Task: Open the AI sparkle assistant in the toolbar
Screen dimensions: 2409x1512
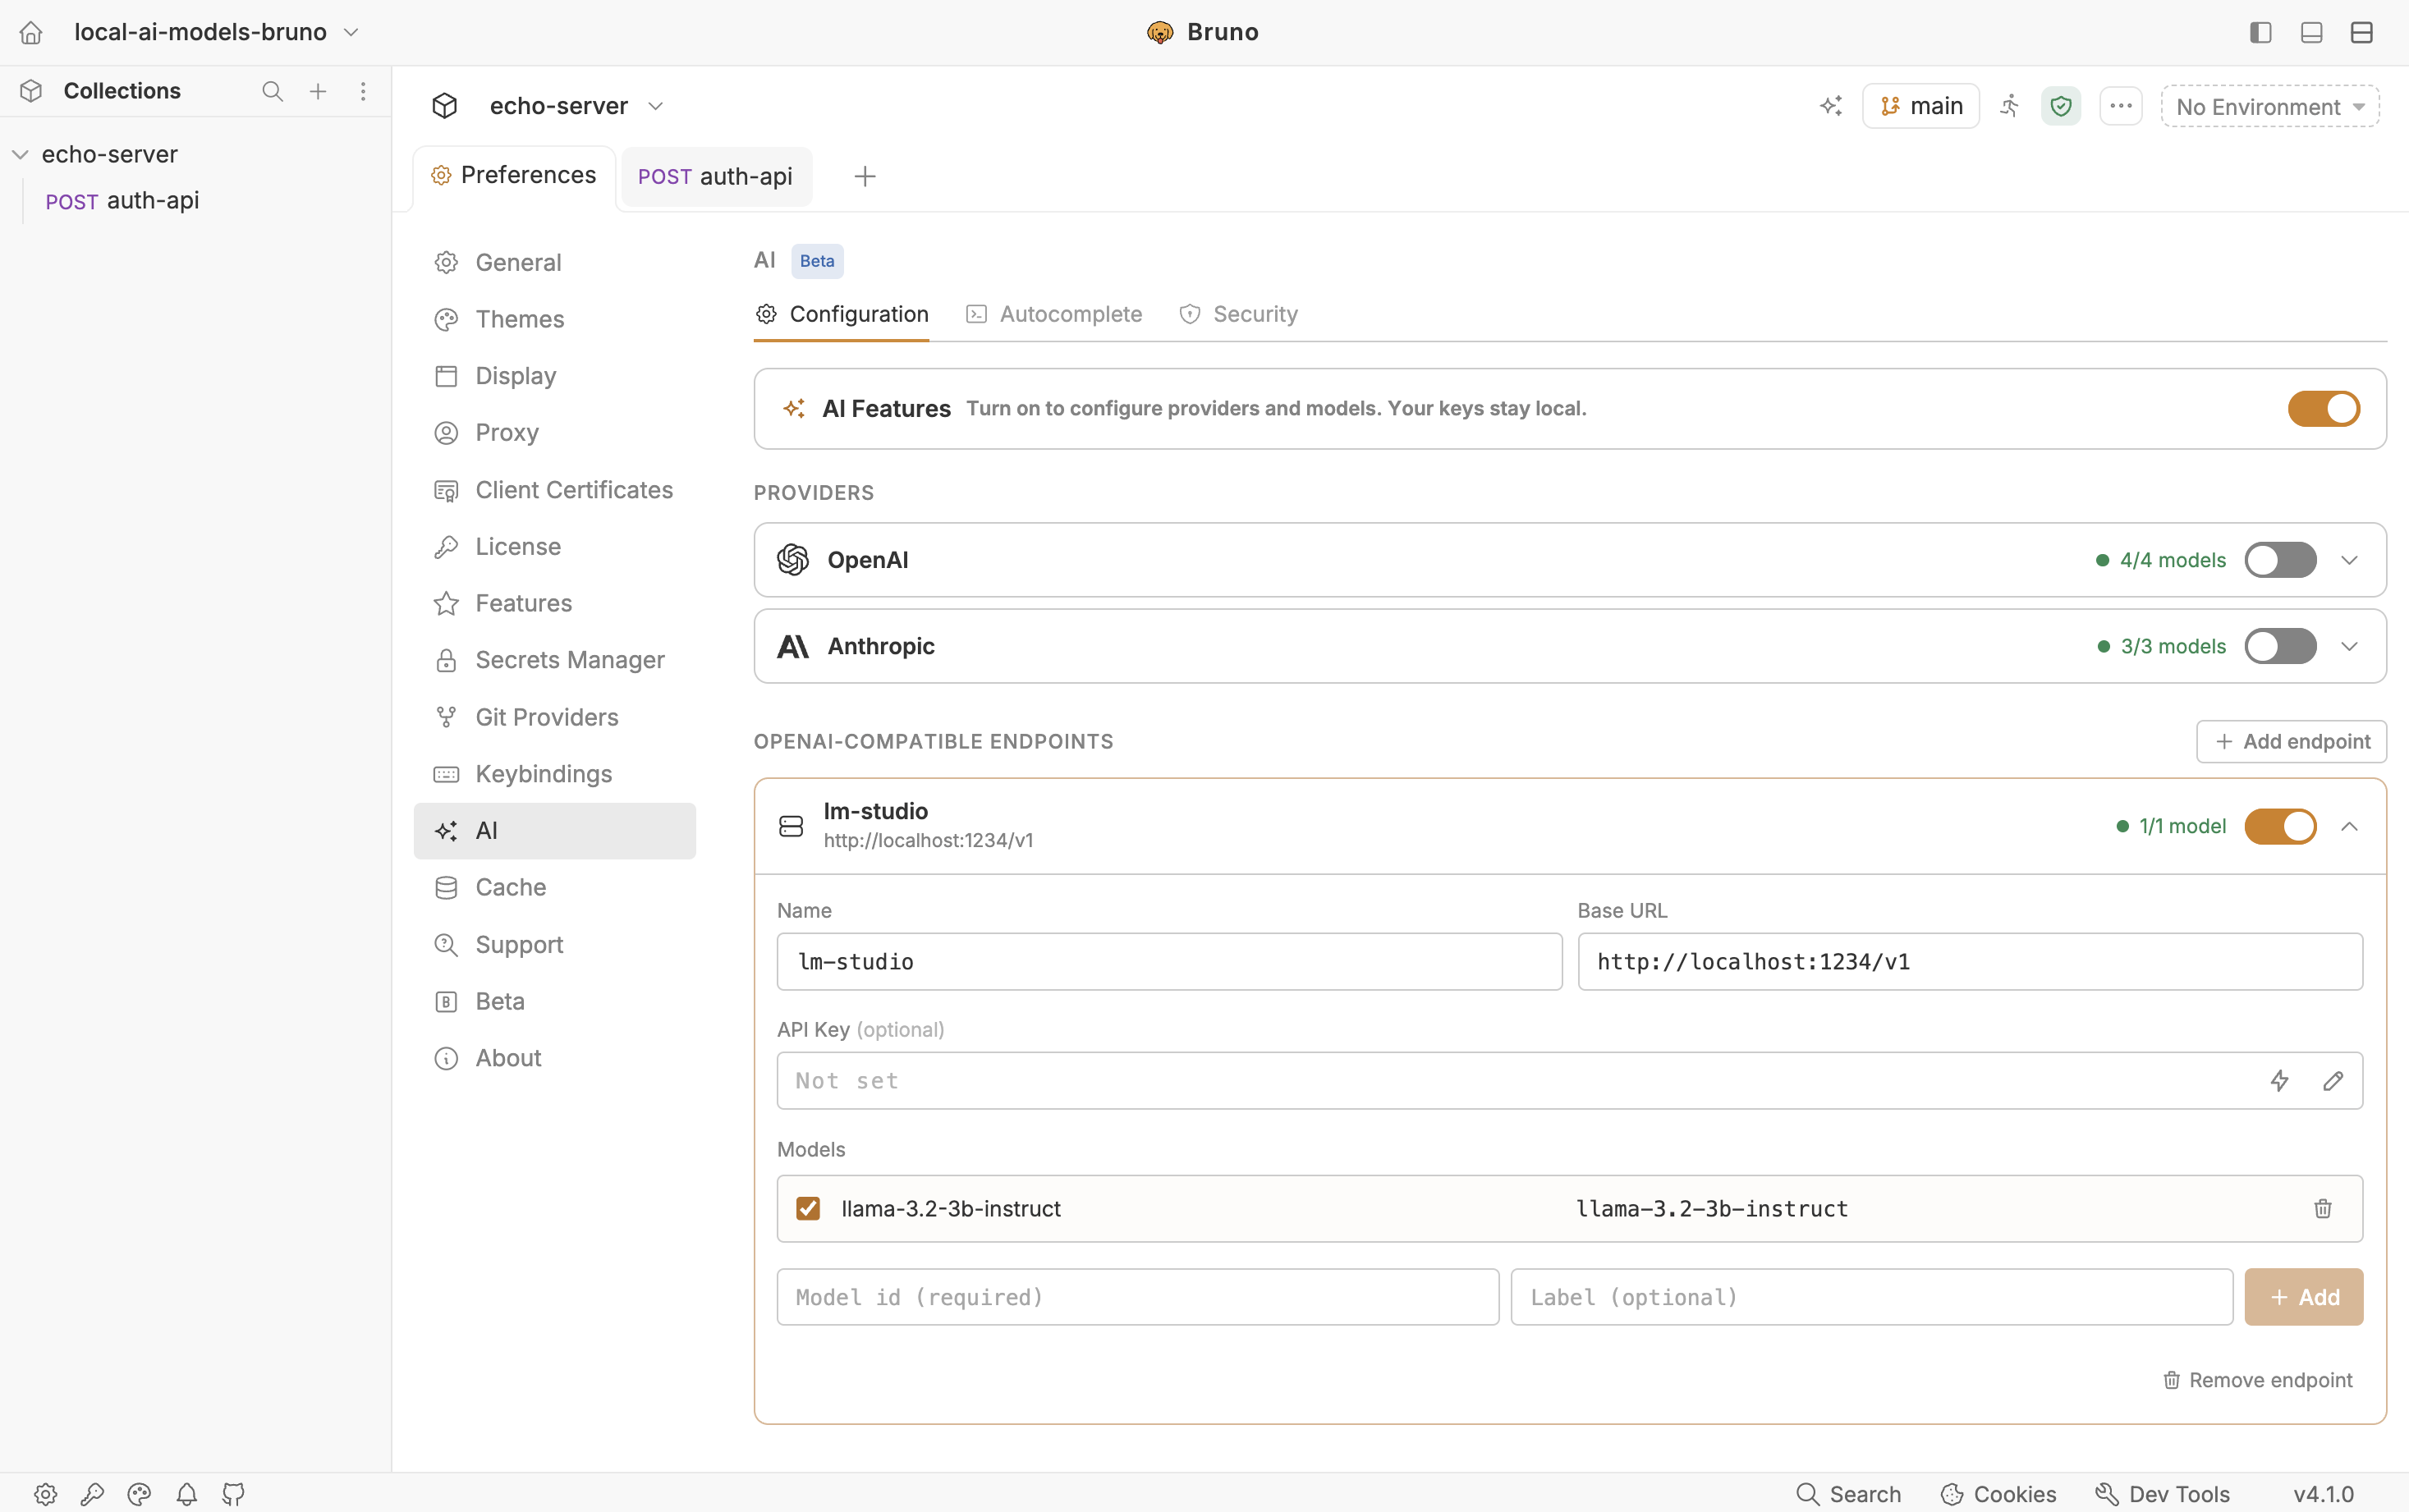Action: [1830, 106]
